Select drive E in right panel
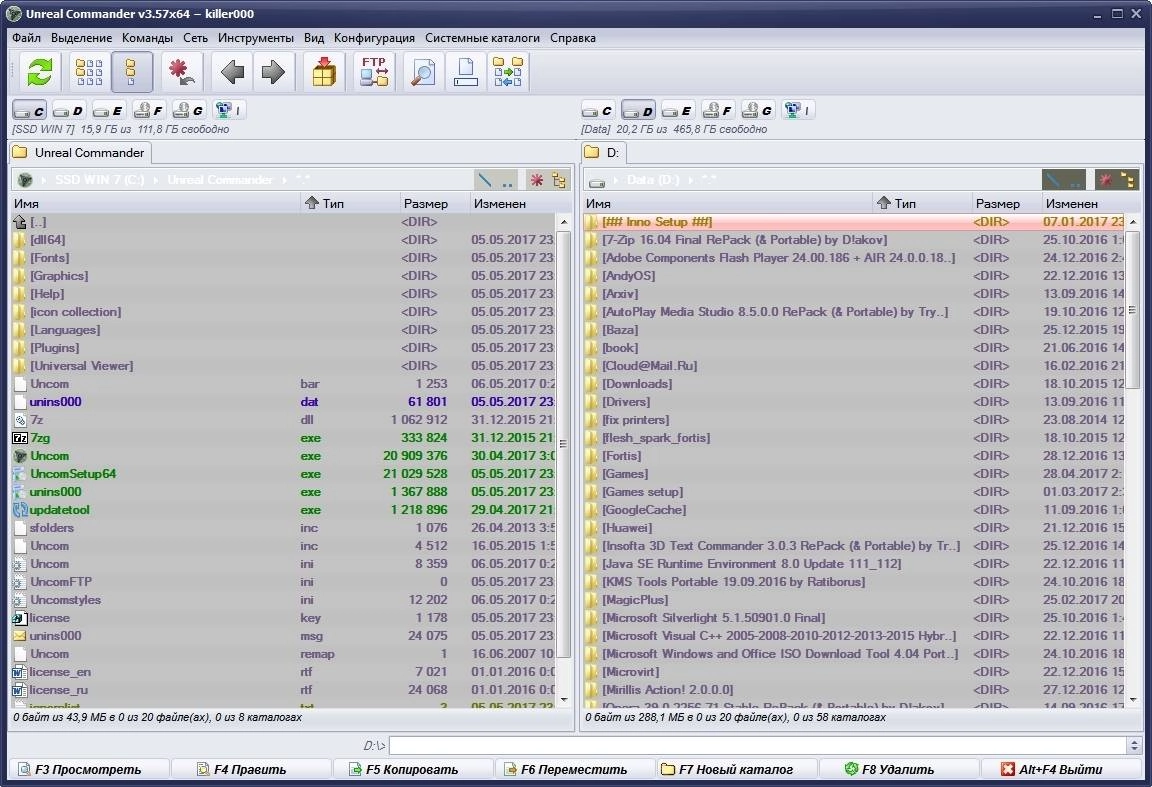 click(x=677, y=110)
